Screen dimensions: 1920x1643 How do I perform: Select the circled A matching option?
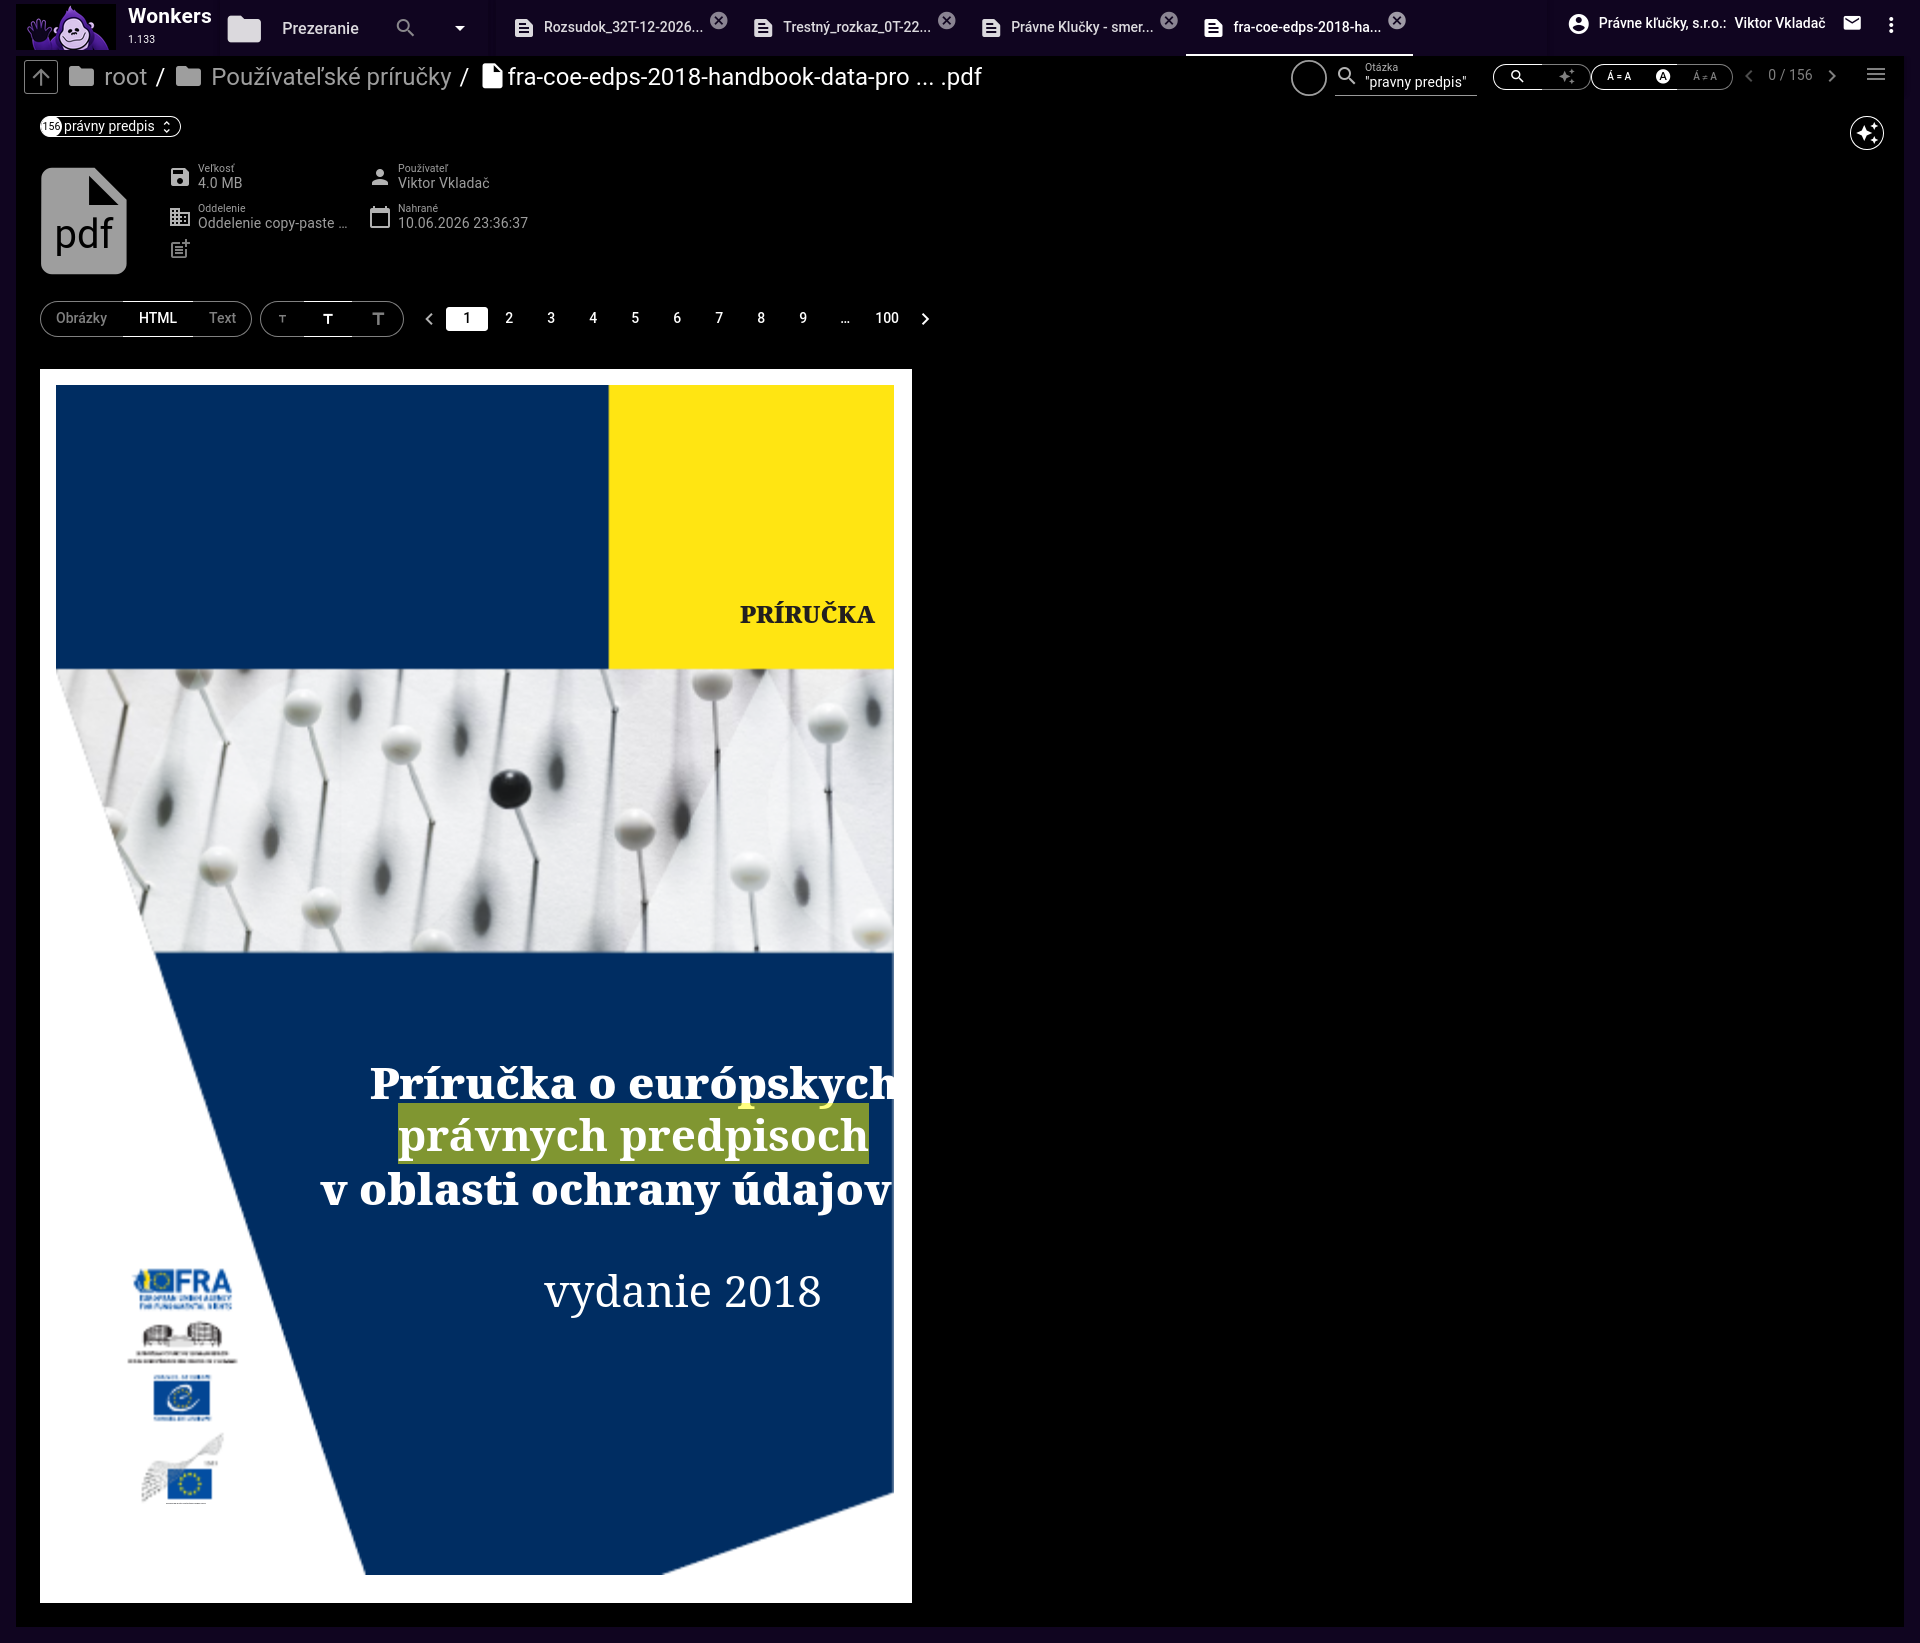(1663, 76)
